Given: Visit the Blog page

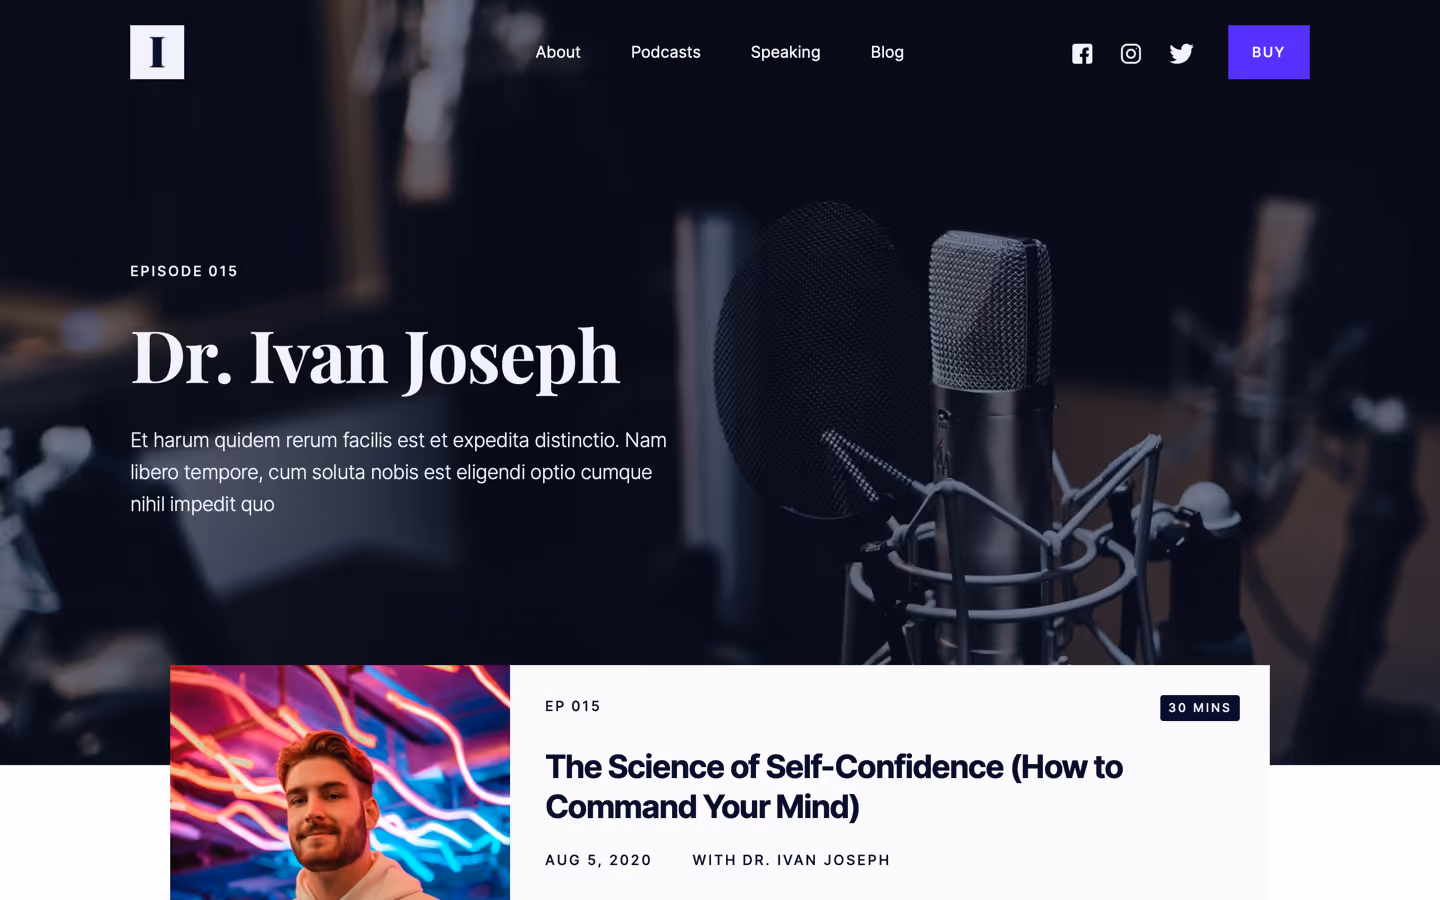Looking at the screenshot, I should click(x=887, y=52).
